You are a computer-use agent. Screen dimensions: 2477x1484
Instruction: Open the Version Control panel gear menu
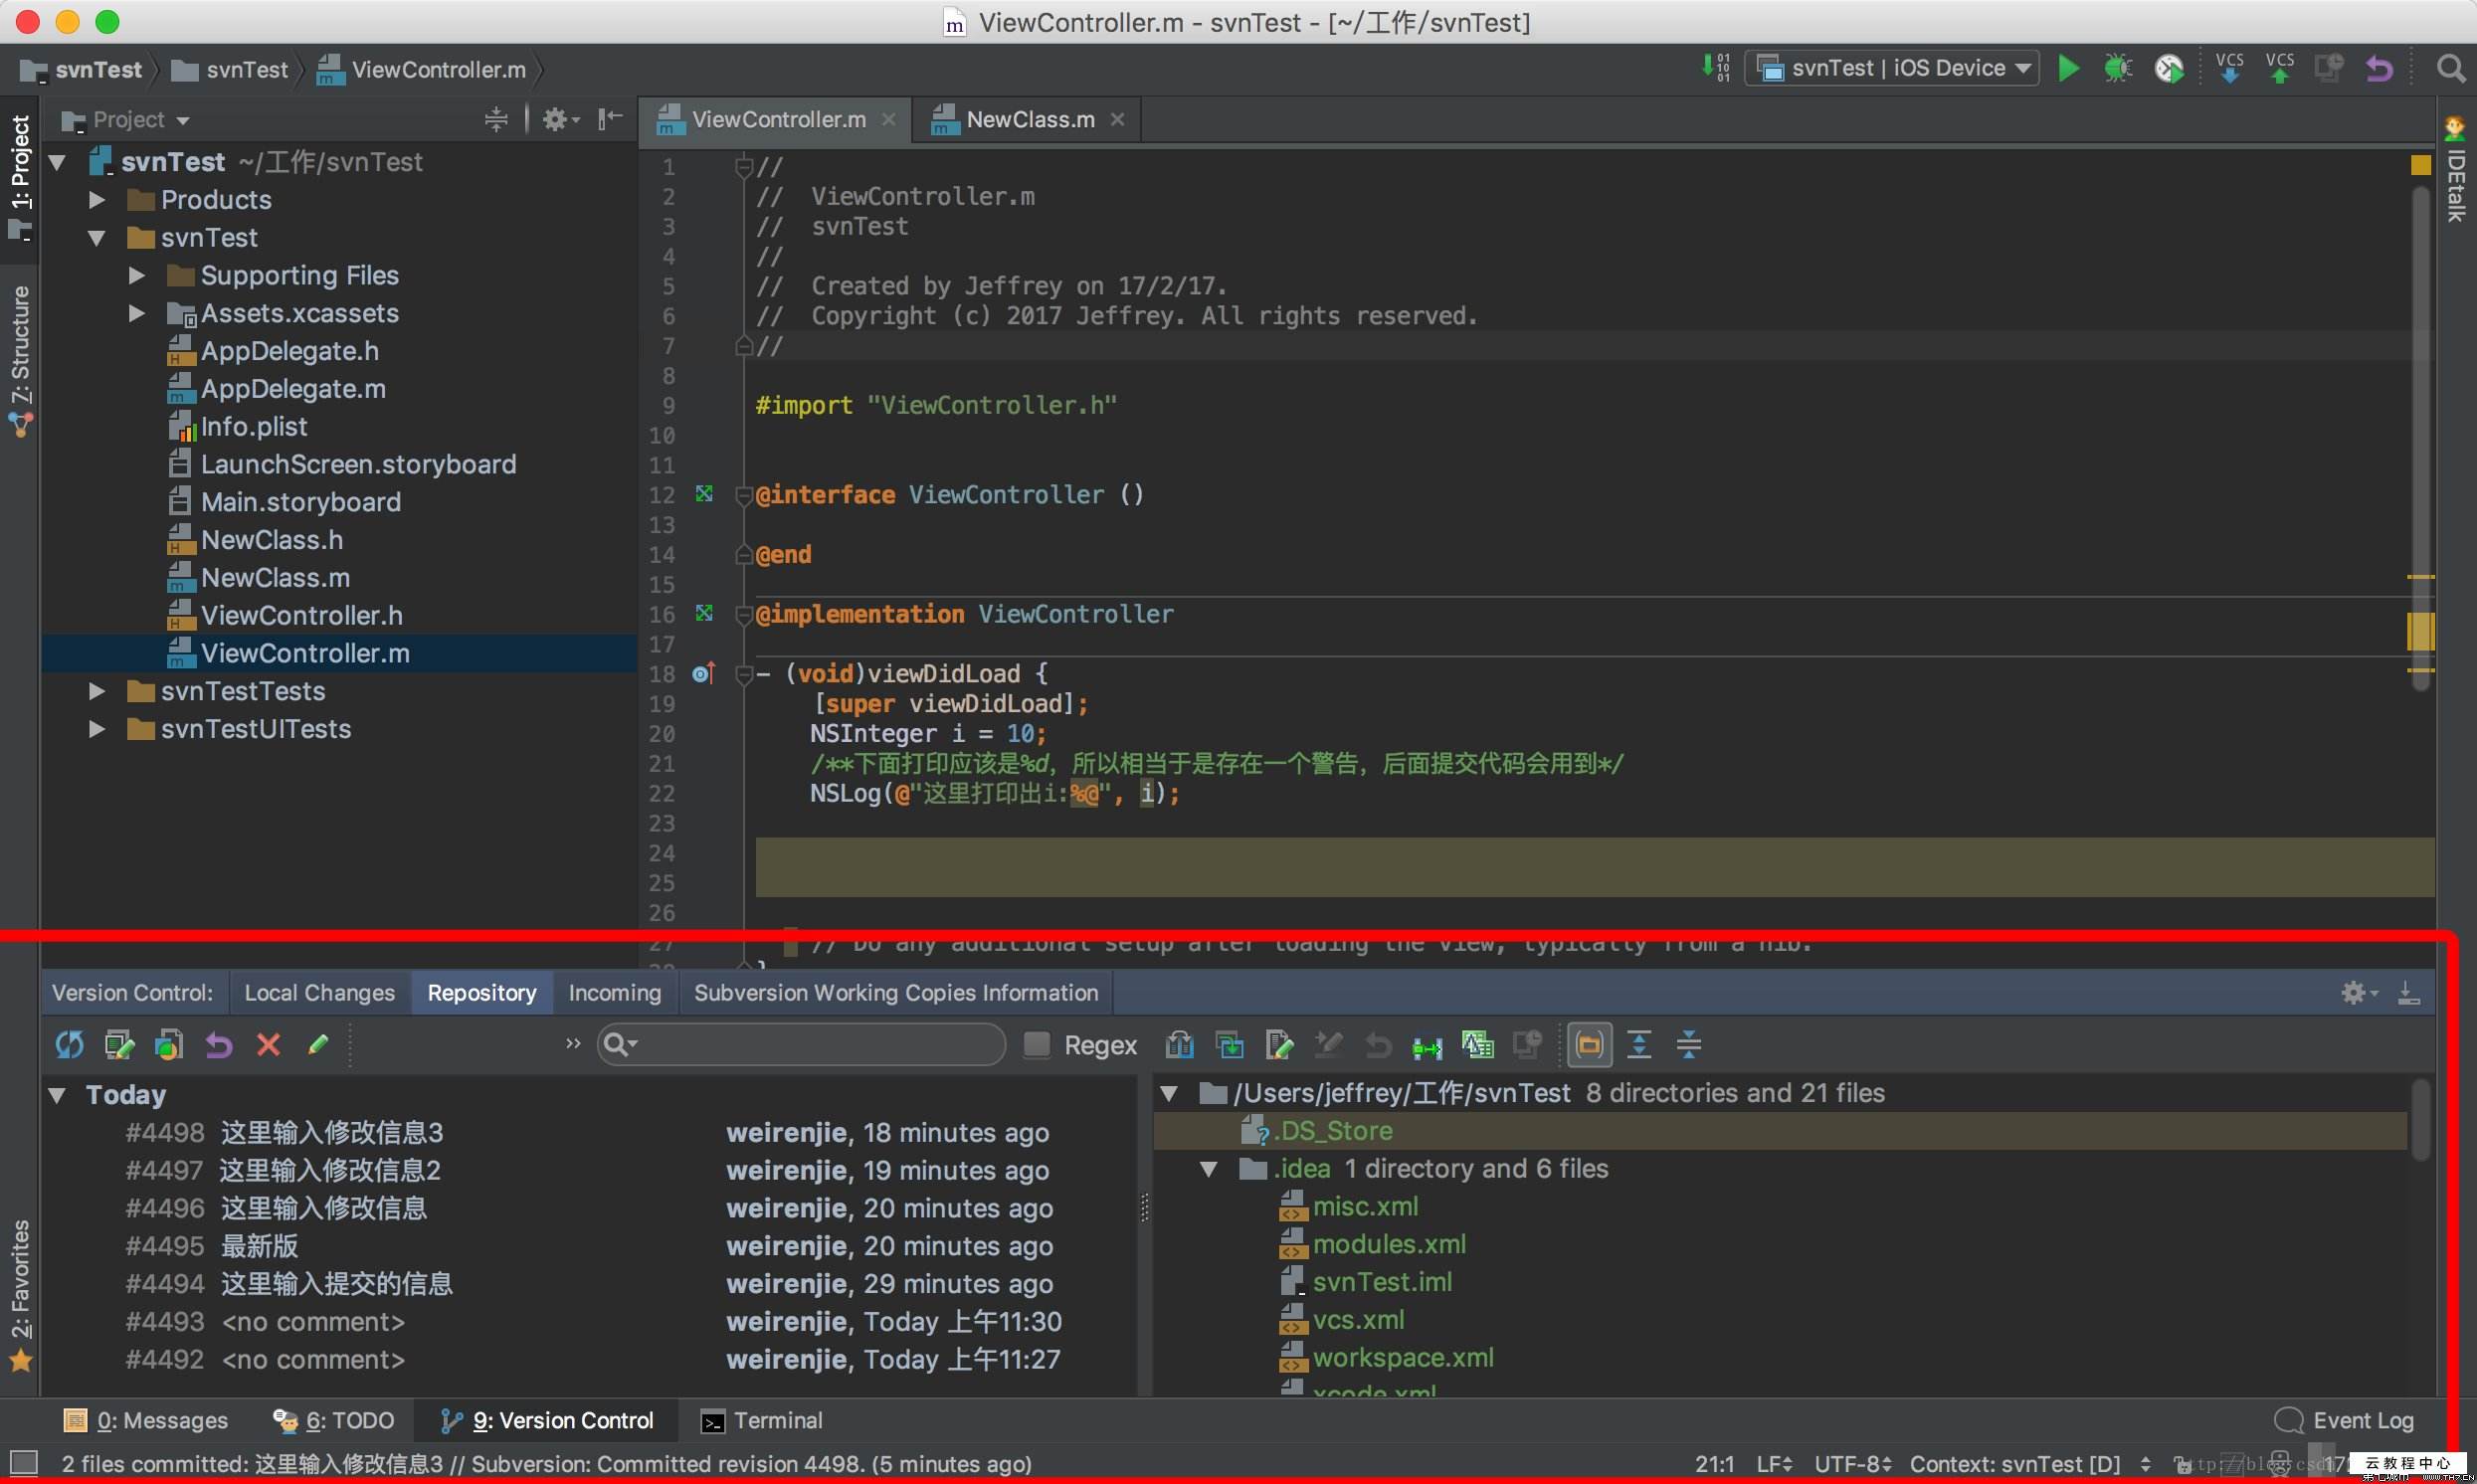point(2358,993)
